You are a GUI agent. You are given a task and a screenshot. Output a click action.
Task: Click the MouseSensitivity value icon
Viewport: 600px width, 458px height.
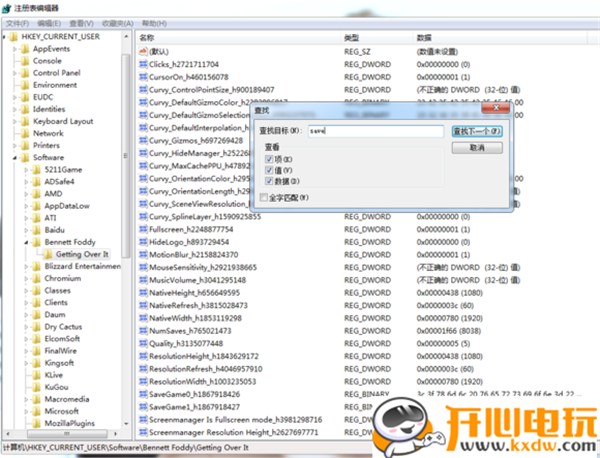[x=143, y=267]
